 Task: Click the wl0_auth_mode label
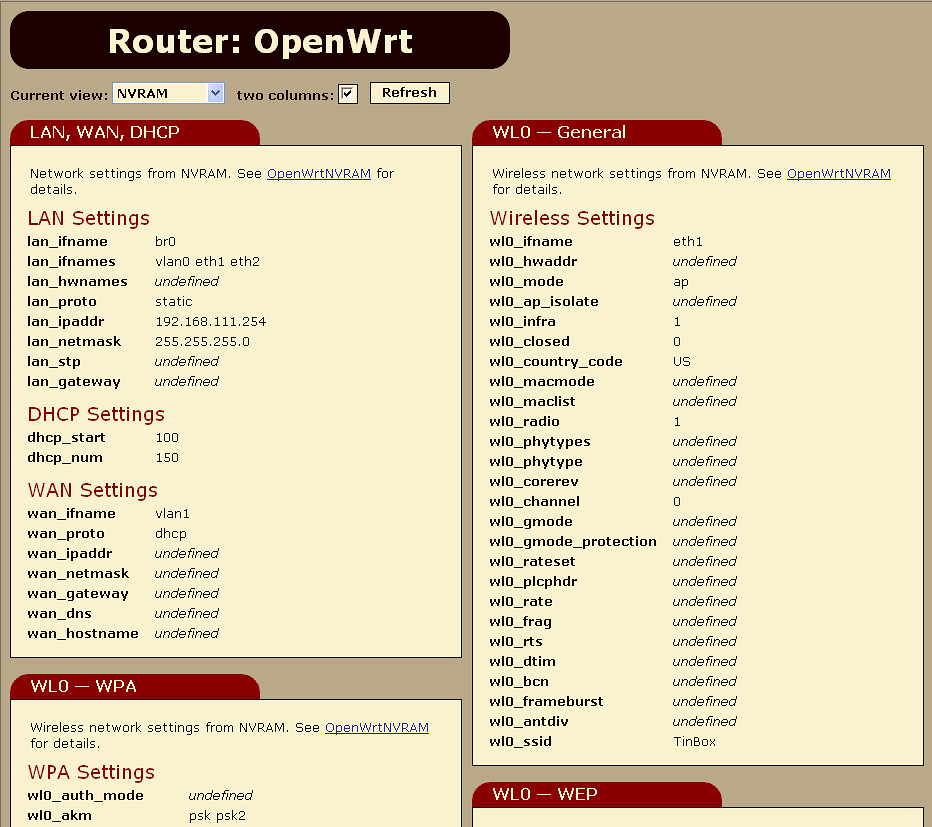pos(86,796)
